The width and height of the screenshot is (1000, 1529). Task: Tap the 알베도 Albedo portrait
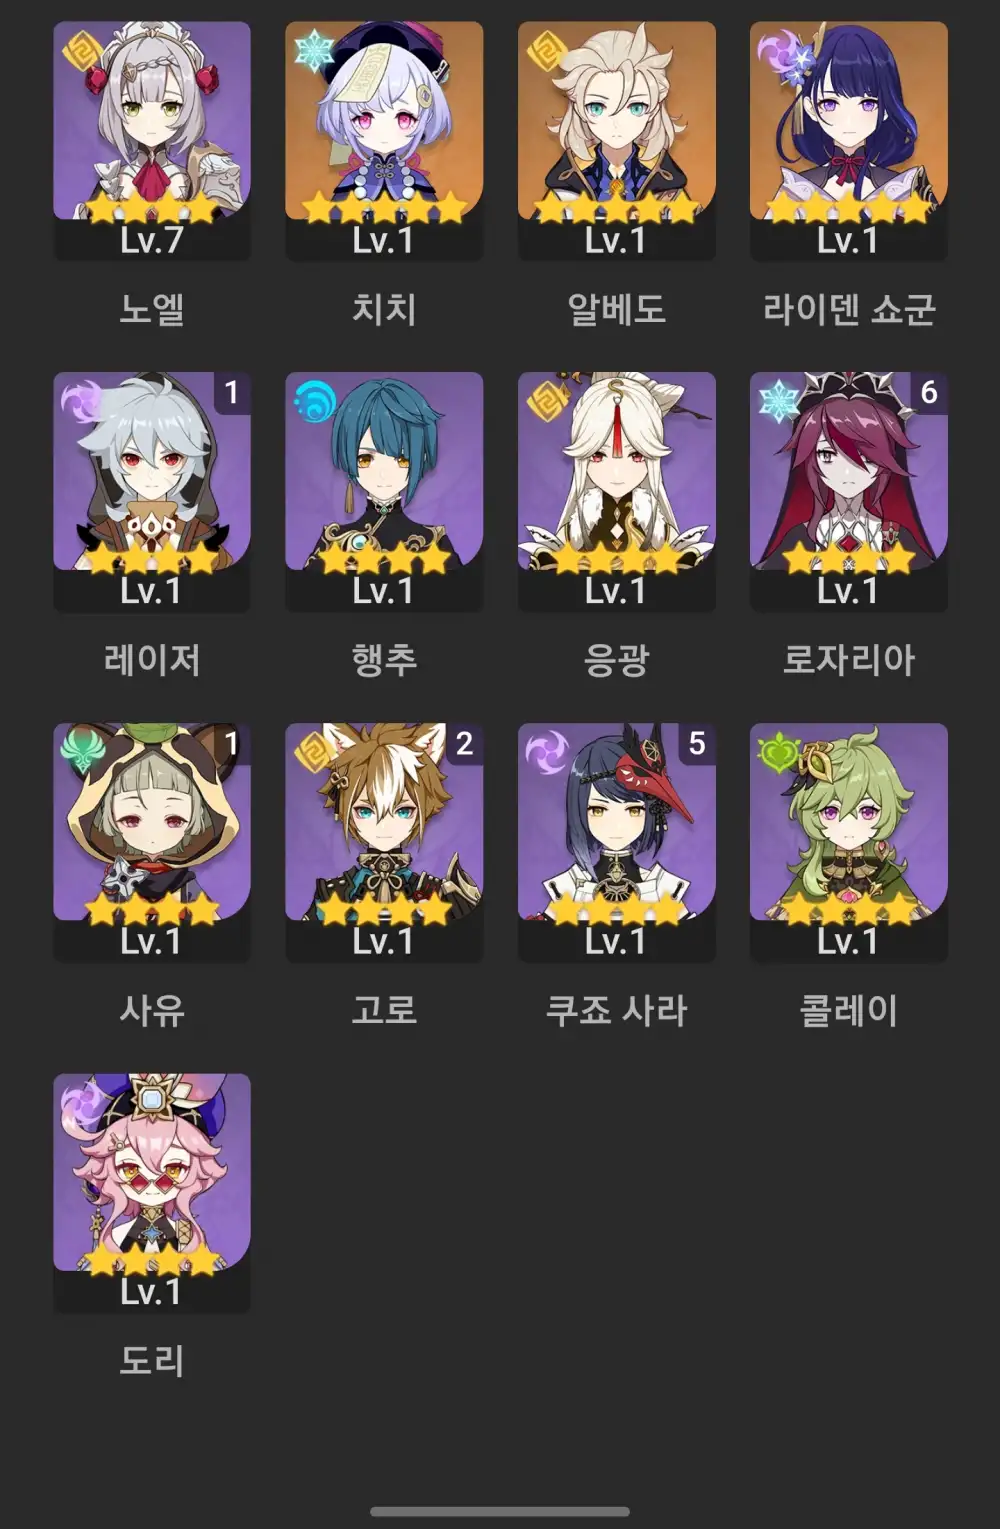click(x=616, y=140)
